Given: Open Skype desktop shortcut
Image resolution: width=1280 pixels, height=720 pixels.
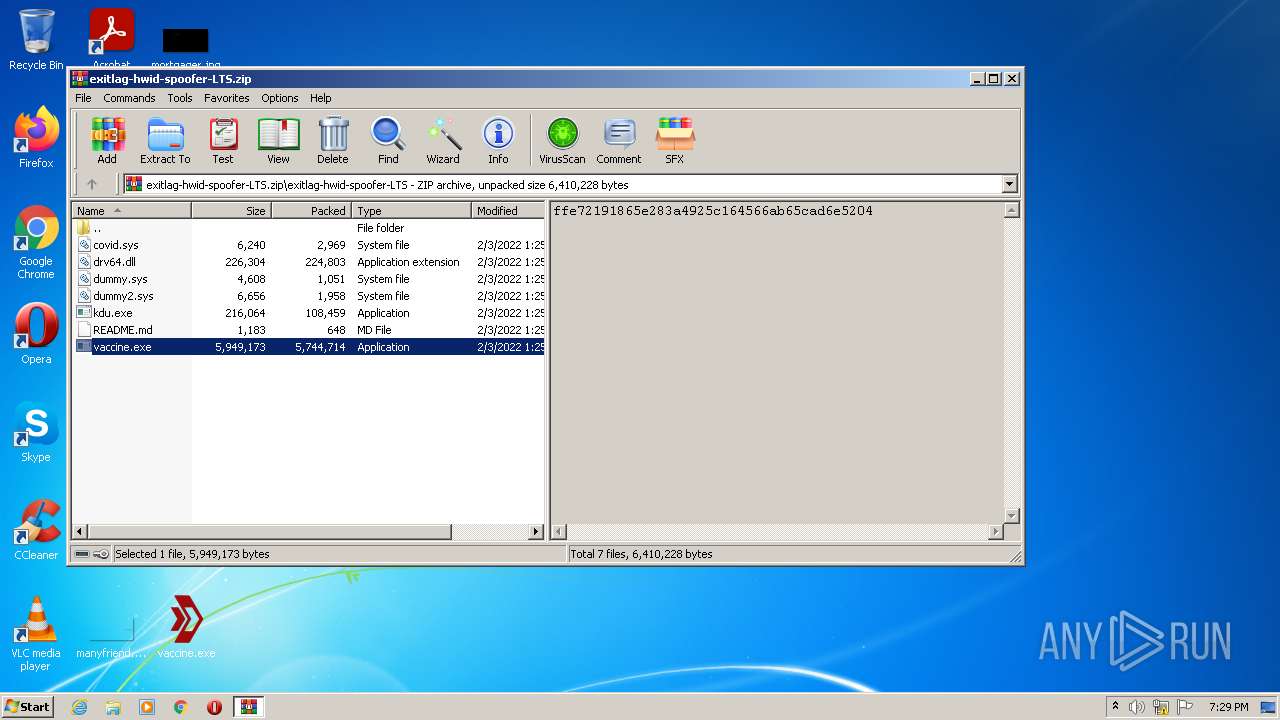Looking at the screenshot, I should coord(36,432).
